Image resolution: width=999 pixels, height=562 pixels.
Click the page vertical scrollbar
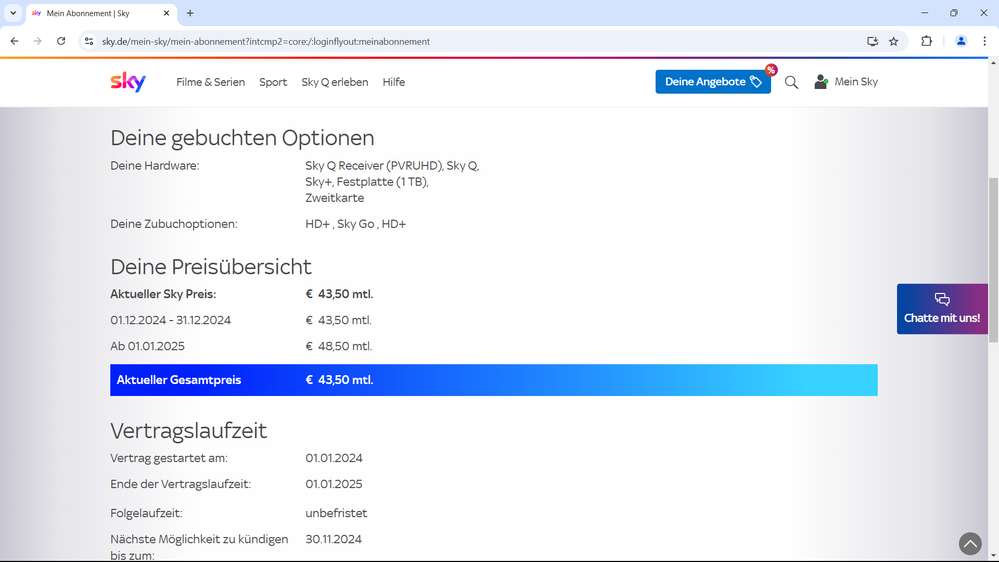993,260
